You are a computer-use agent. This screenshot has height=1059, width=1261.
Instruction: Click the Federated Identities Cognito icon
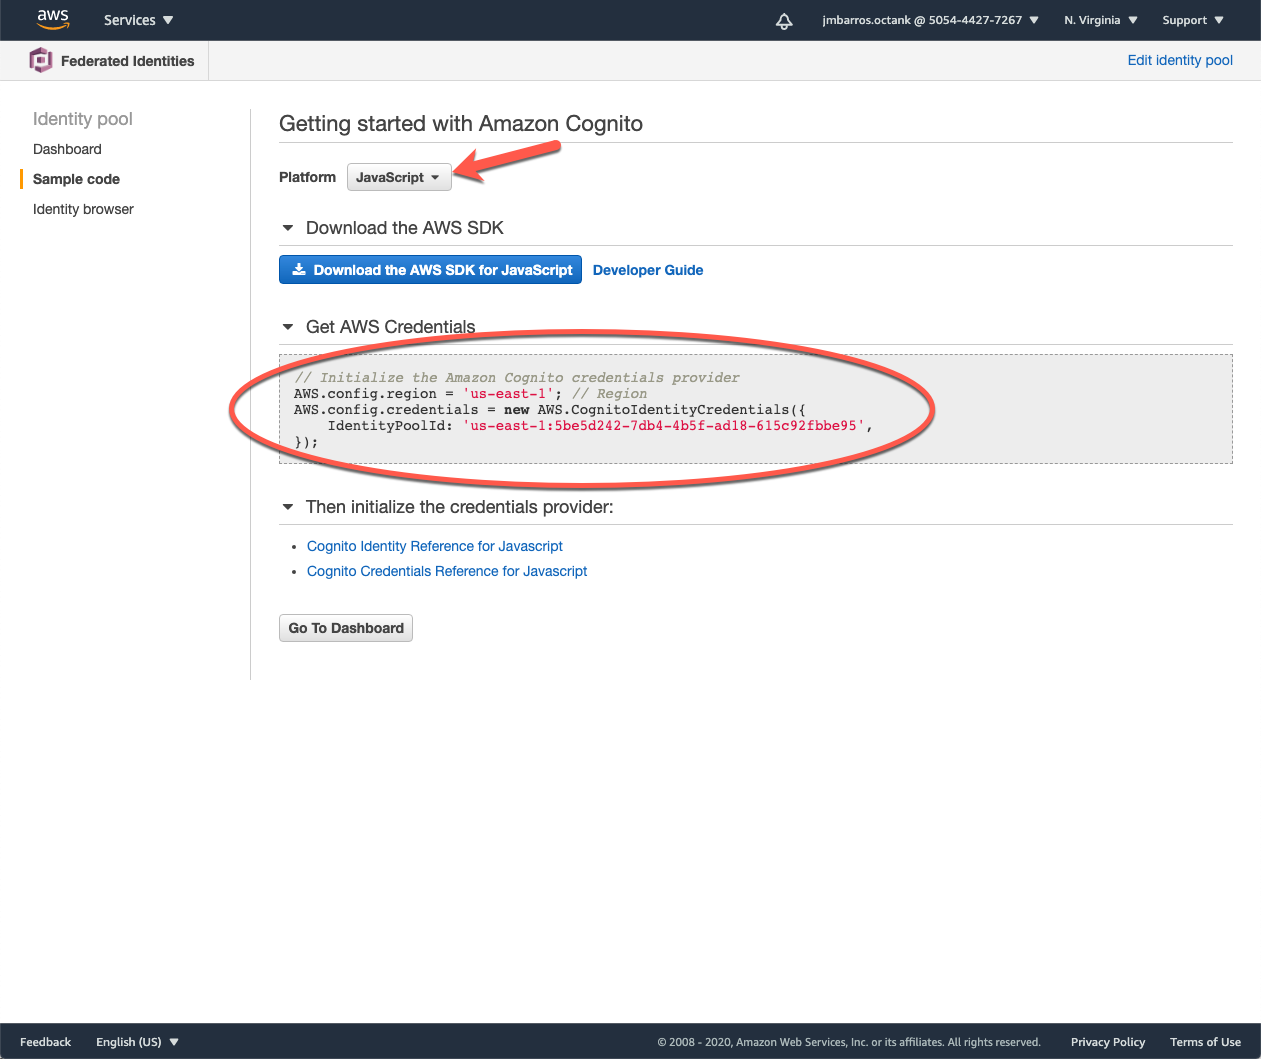(x=41, y=60)
